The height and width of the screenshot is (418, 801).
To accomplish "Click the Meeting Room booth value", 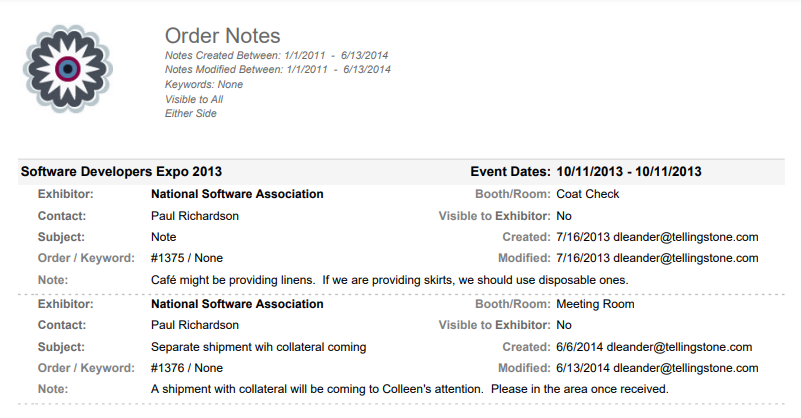I will [595, 303].
